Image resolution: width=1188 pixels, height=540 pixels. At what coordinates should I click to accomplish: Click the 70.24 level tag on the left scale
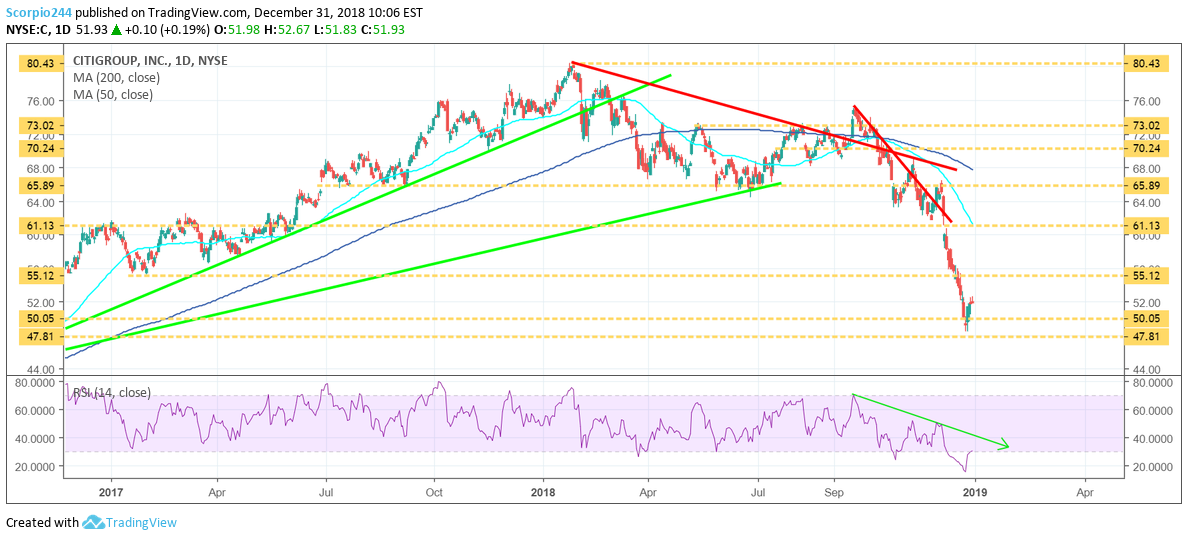point(42,148)
